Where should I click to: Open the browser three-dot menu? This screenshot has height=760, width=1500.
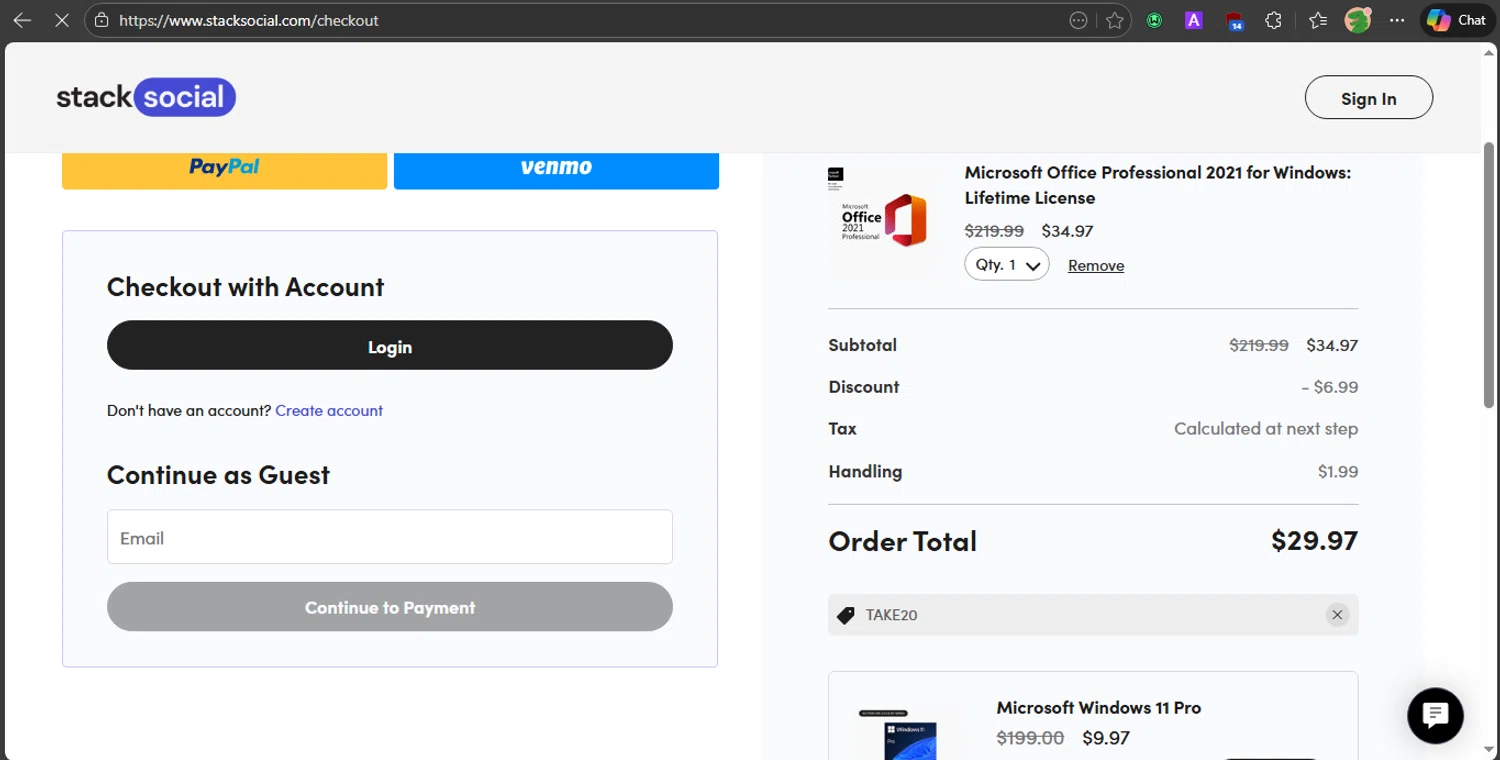click(1397, 20)
